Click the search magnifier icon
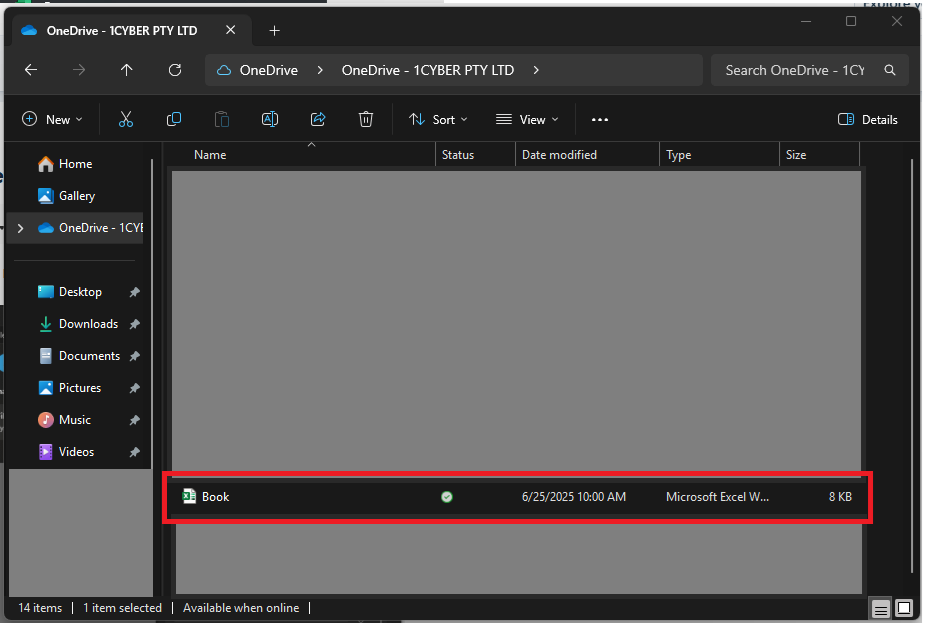 pyautogui.click(x=889, y=70)
